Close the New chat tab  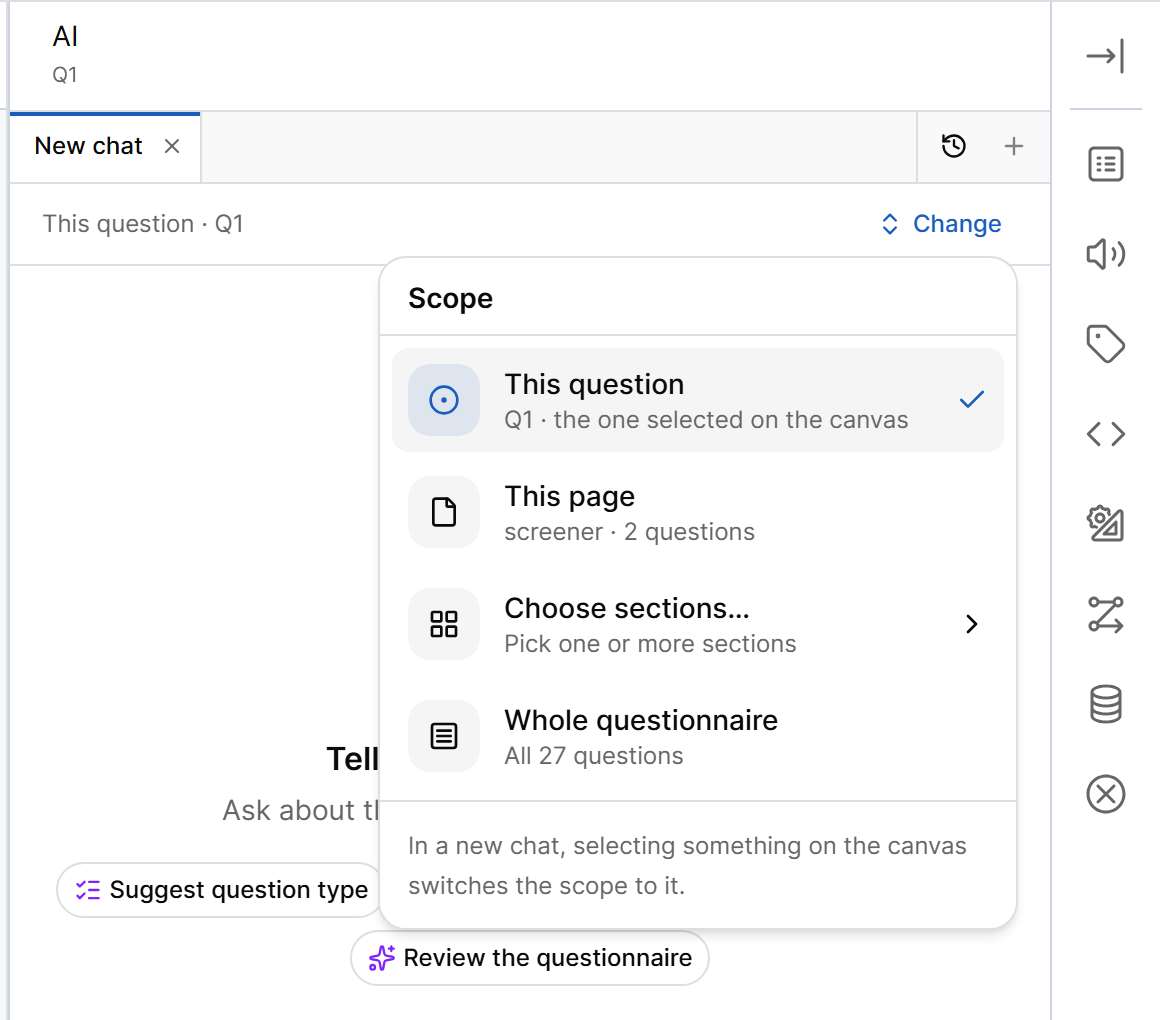pos(172,146)
